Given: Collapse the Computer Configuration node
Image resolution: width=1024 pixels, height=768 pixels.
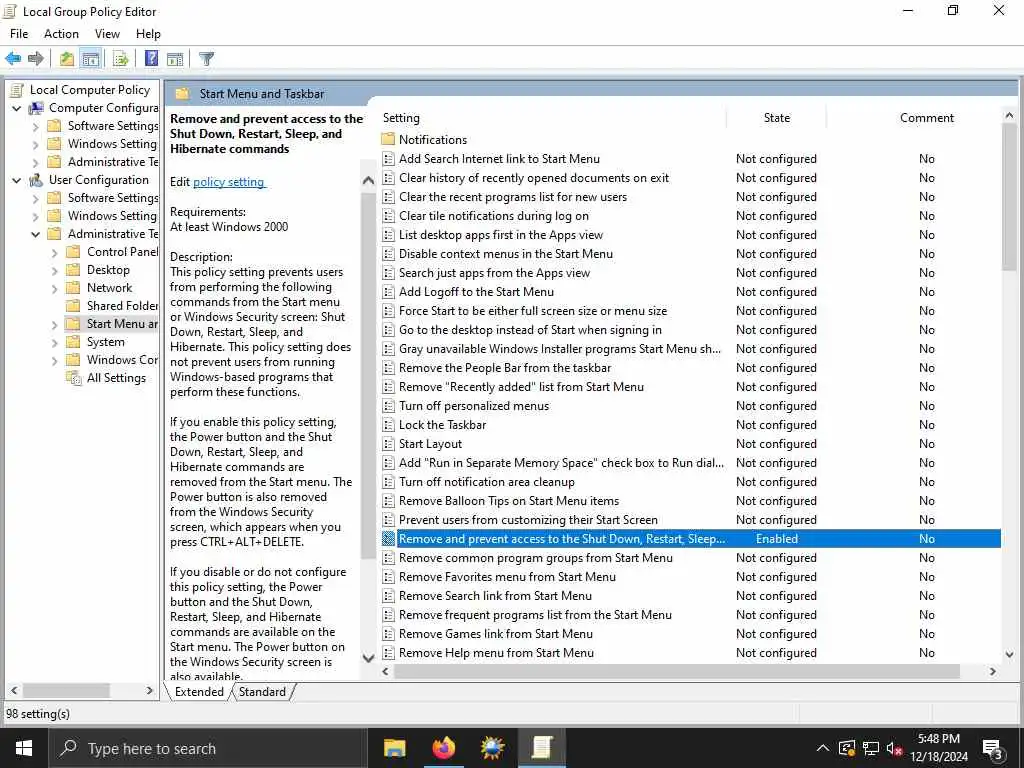Looking at the screenshot, I should [x=16, y=108].
